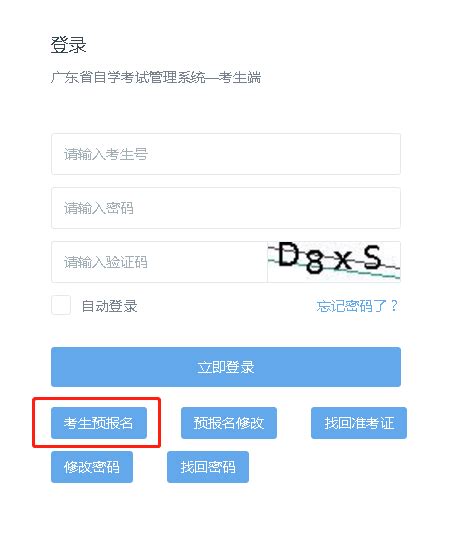Click the letter x in the captcha image
The image size is (466, 534).
click(342, 261)
